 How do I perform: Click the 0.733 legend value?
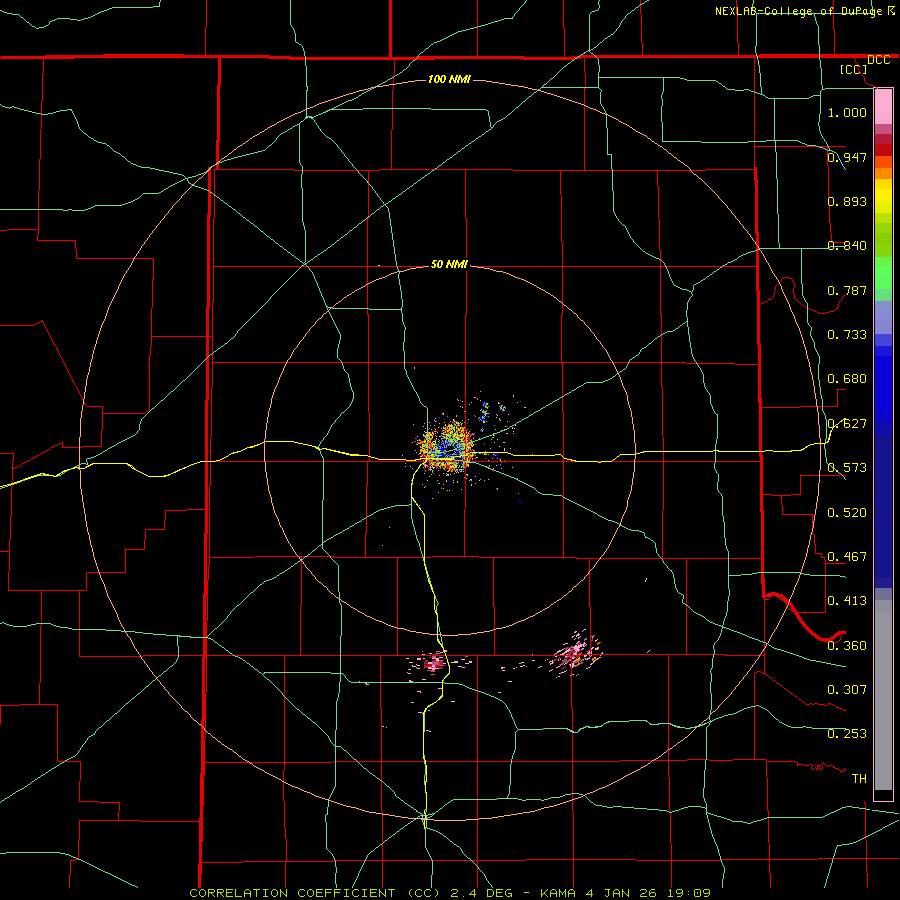click(x=847, y=335)
